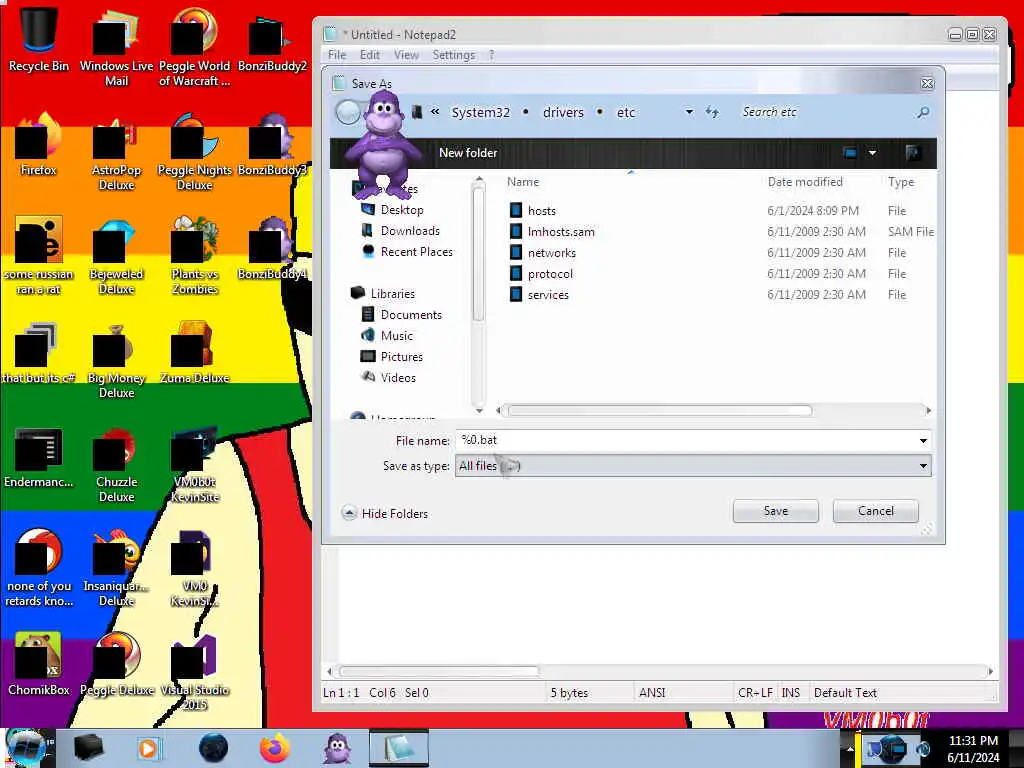This screenshot has width=1024, height=768.
Task: Open the ? help menu in Notepad2
Action: point(492,55)
